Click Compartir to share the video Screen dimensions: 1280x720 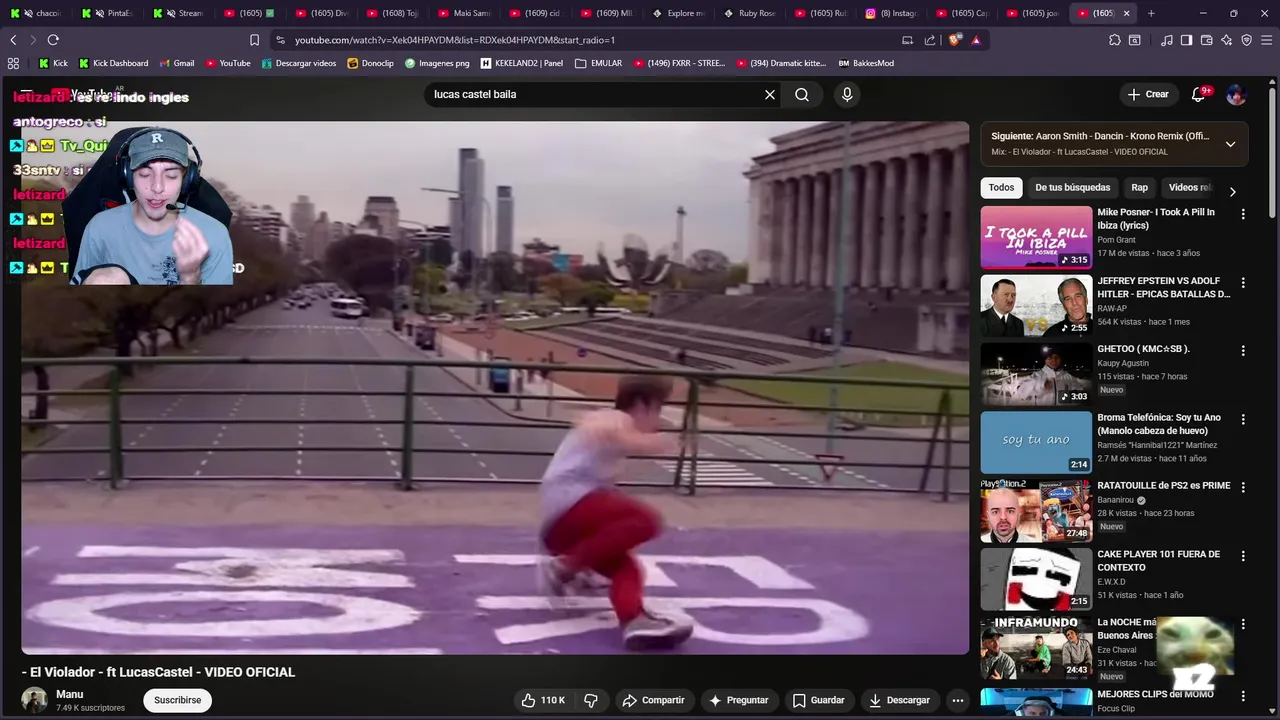[653, 700]
